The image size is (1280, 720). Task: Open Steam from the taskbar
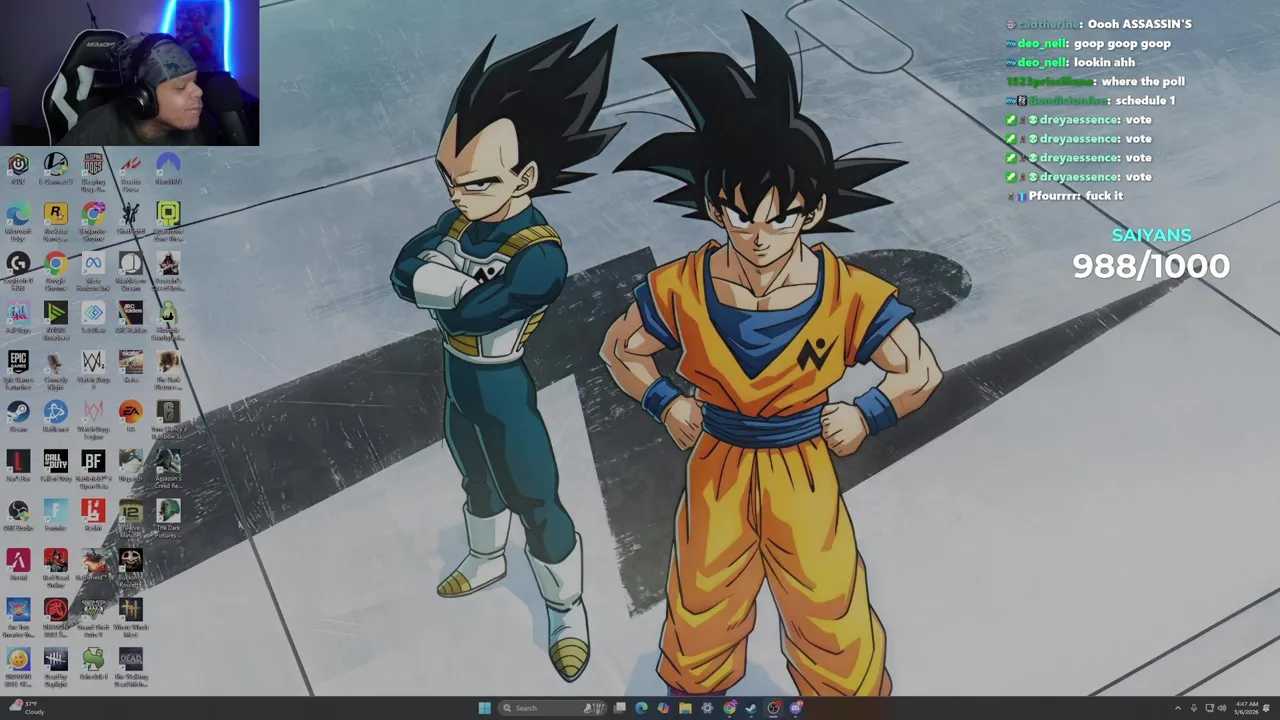[x=751, y=708]
